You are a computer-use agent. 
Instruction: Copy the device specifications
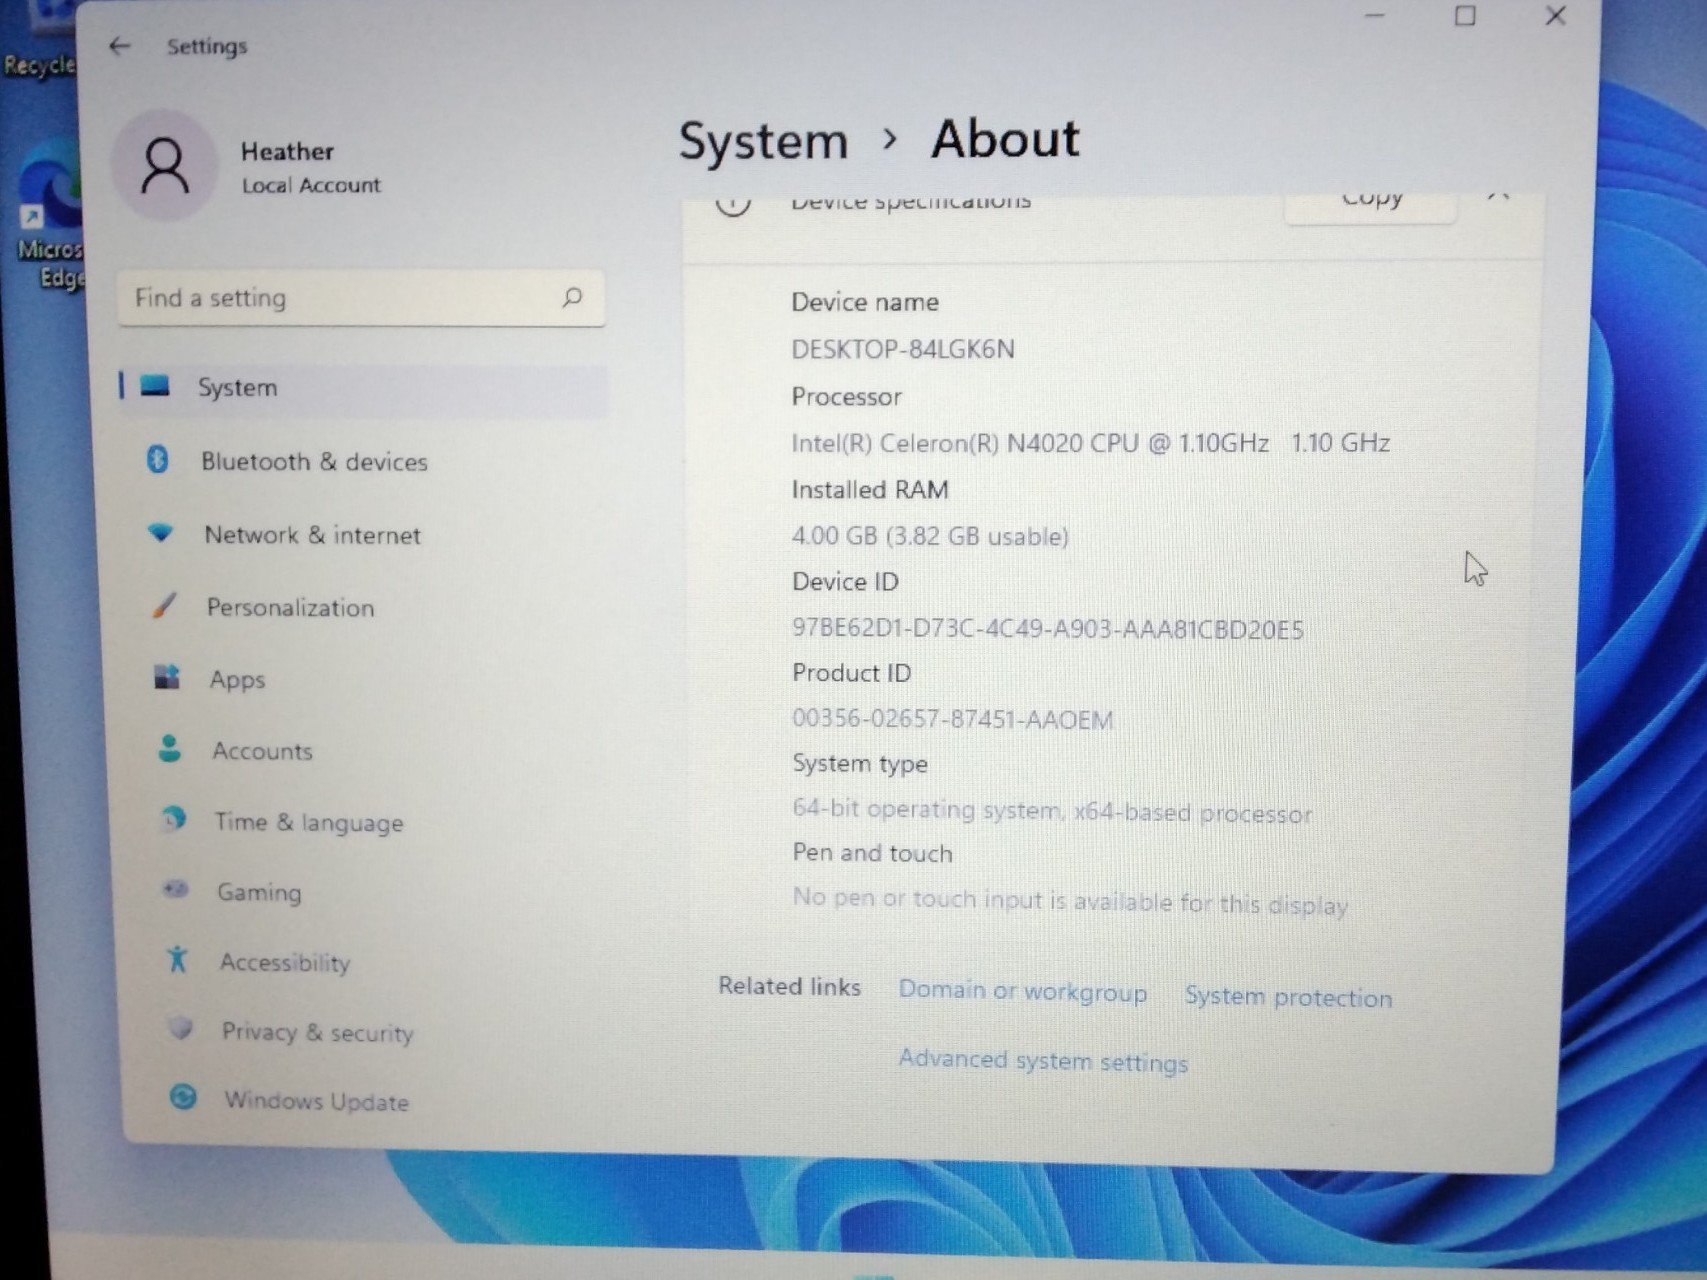click(1370, 203)
